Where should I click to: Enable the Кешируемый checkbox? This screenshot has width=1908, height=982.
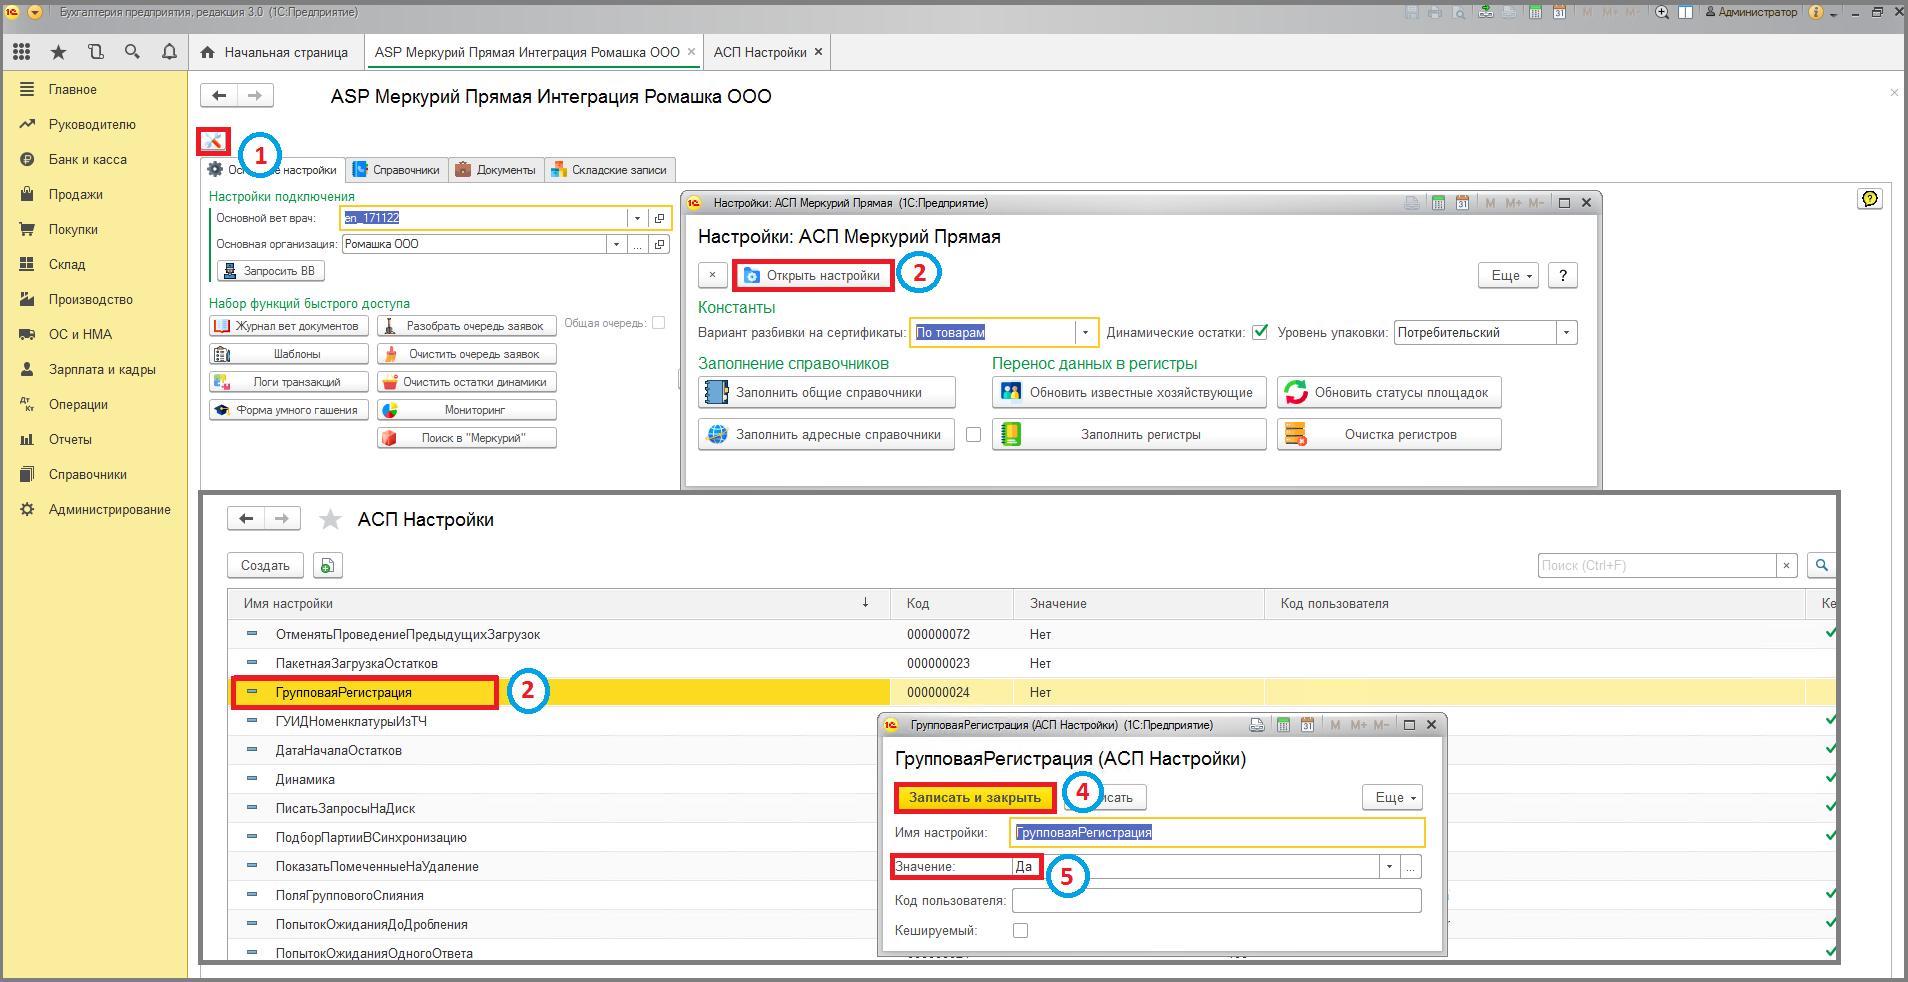[x=1020, y=930]
